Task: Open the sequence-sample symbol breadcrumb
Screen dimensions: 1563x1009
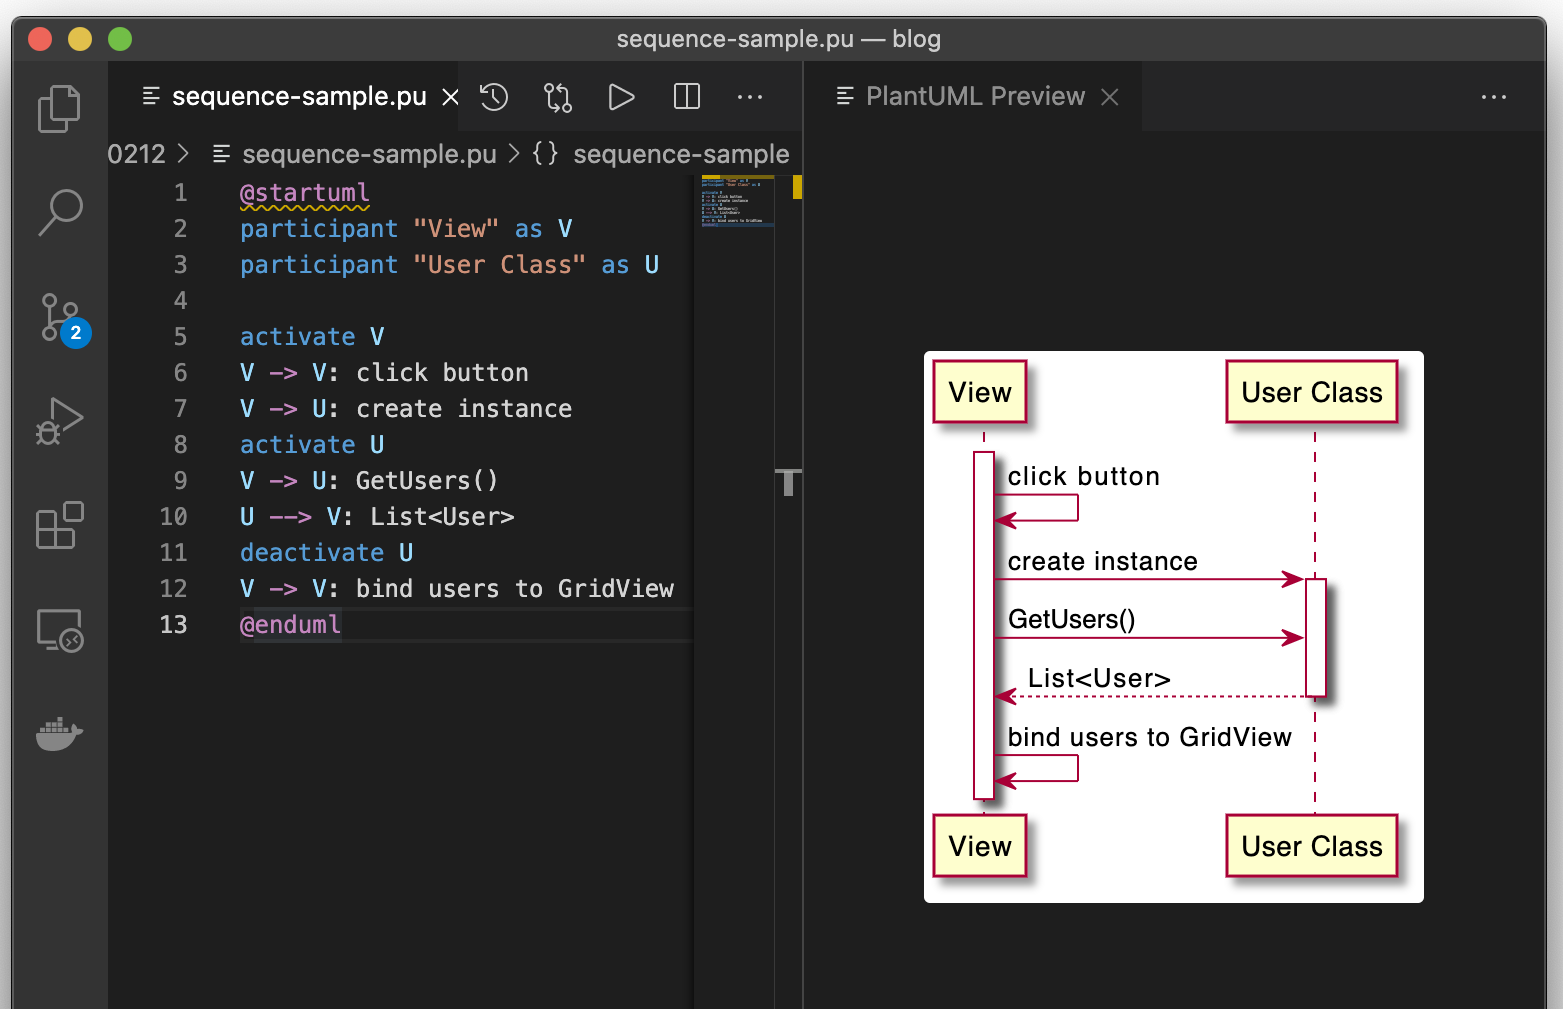Action: [681, 153]
